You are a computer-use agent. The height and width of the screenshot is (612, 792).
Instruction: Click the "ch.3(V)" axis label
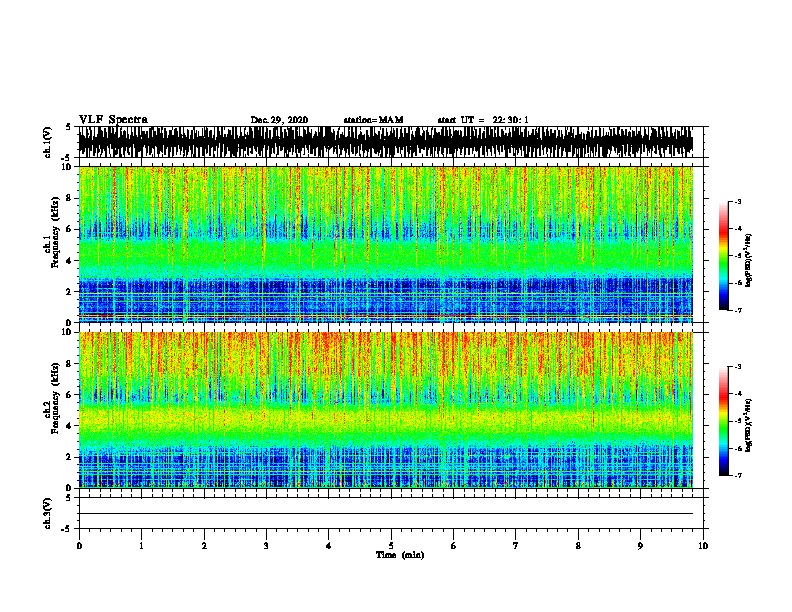coord(47,513)
